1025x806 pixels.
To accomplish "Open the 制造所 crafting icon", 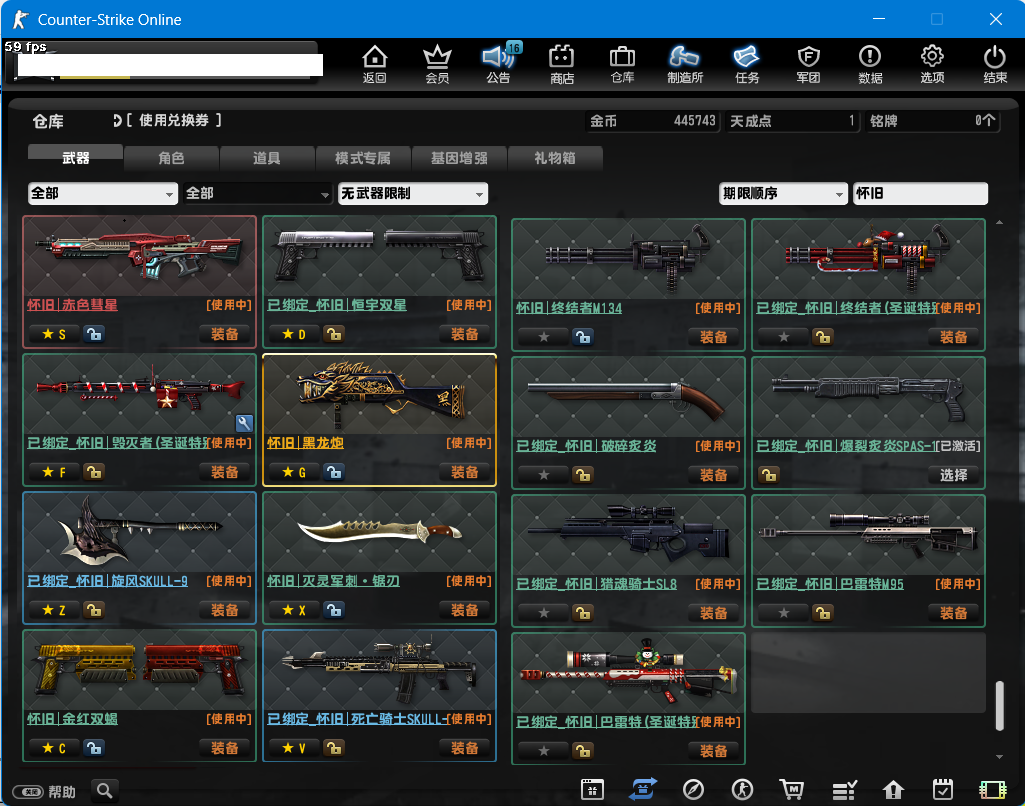I will pos(684,64).
